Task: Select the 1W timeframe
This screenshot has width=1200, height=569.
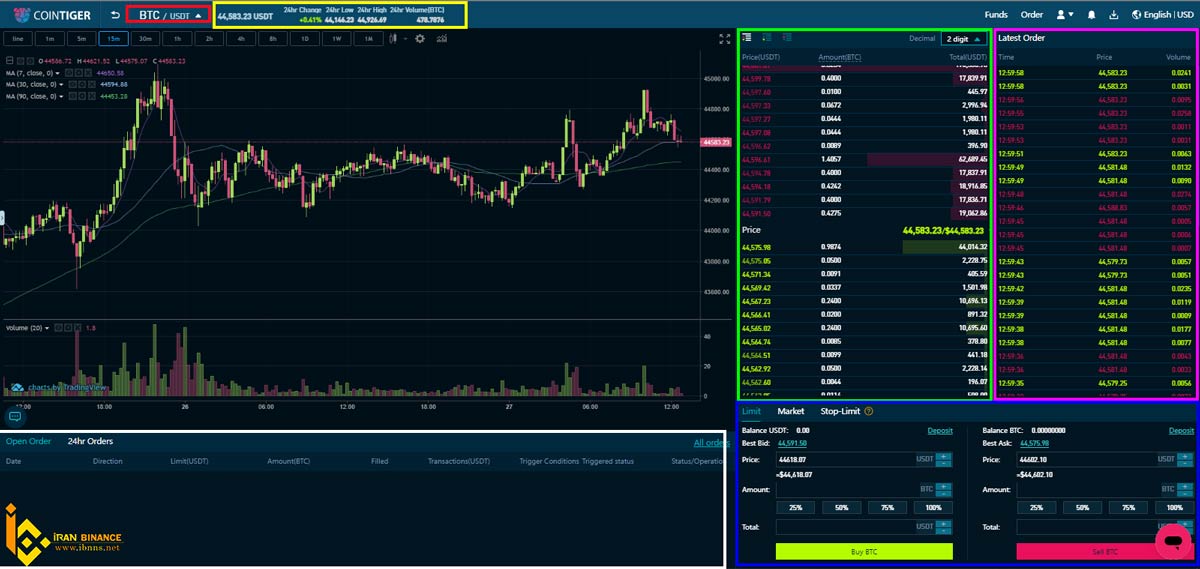Action: 337,38
